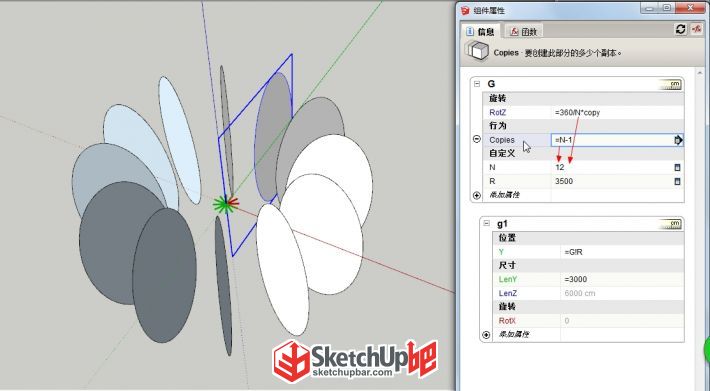This screenshot has width=710, height=391.
Task: Add an attribute to component g1
Action: tap(486, 335)
